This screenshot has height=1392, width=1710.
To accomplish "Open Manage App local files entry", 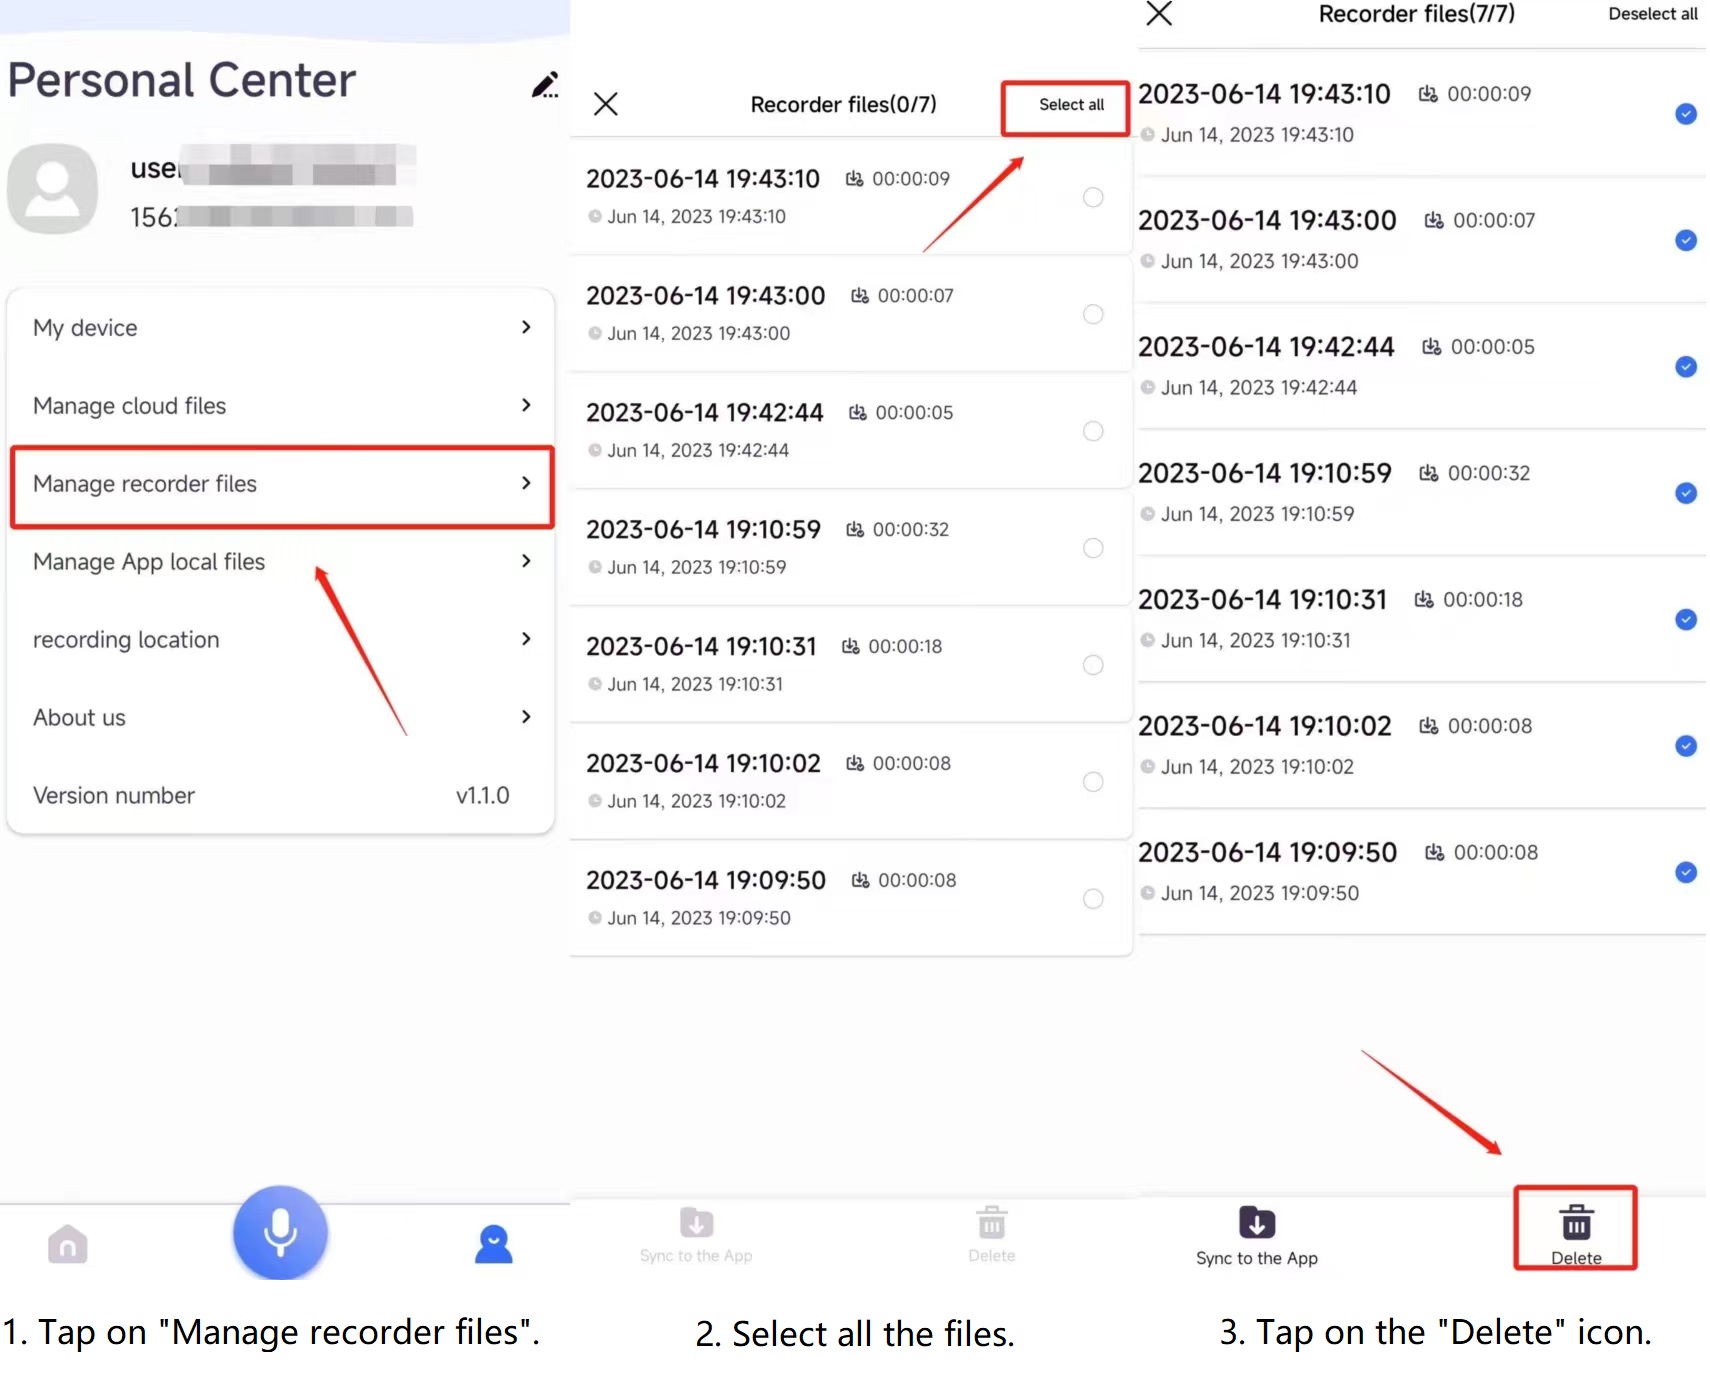I will click(x=282, y=562).
